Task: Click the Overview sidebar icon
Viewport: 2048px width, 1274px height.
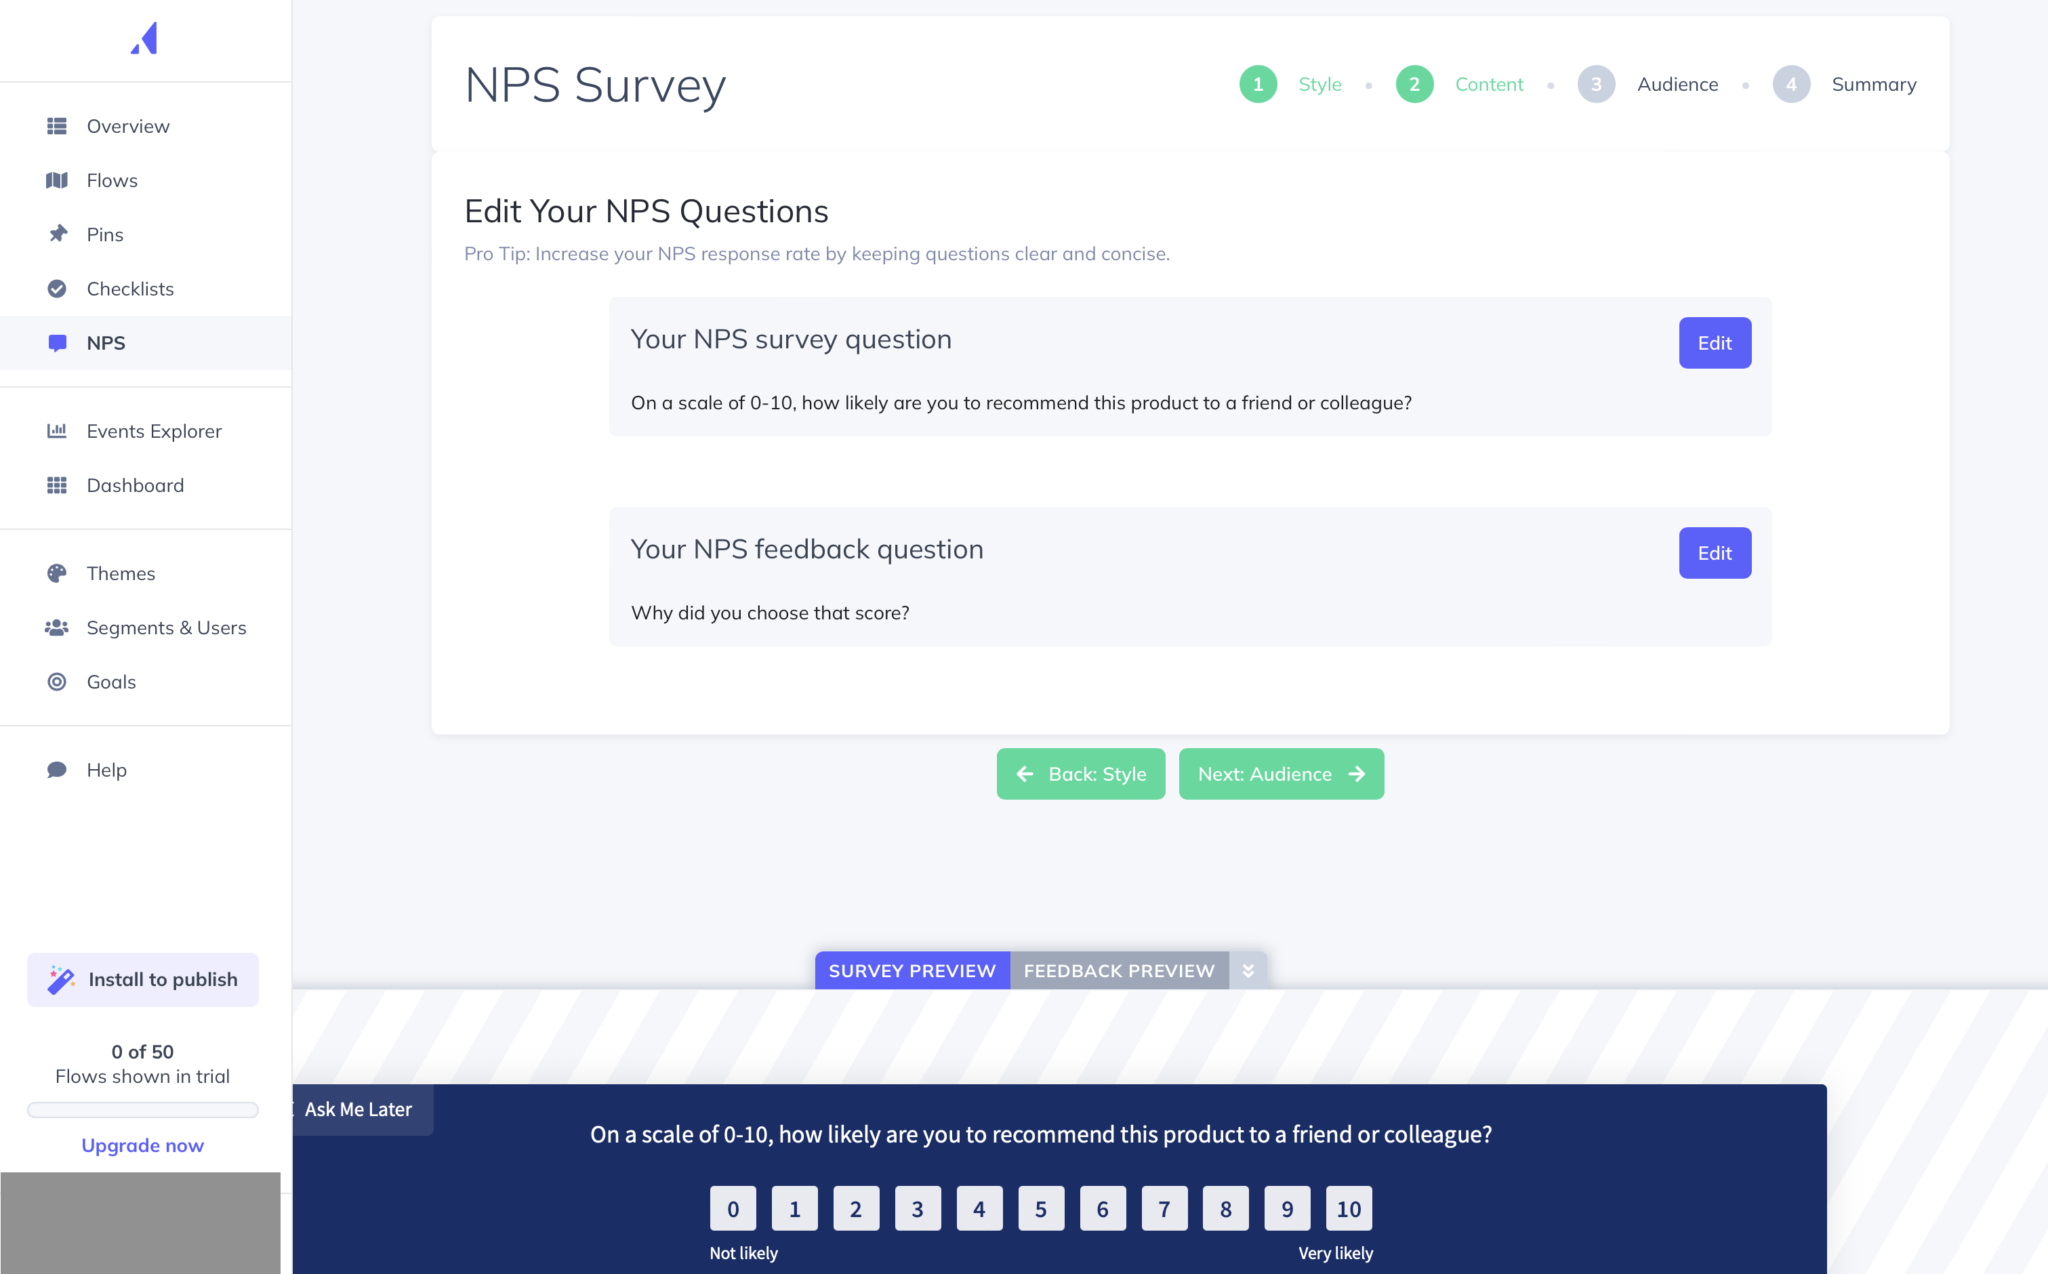Action: tap(57, 125)
